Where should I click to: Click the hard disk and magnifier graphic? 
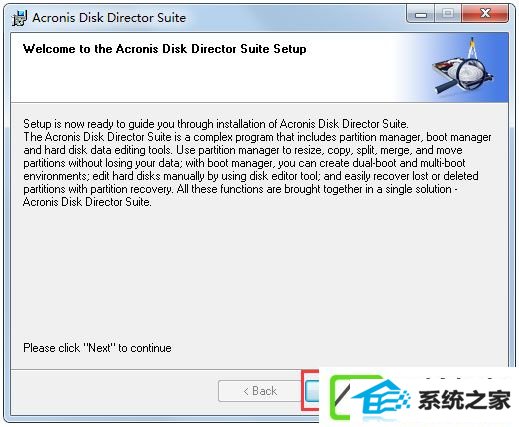(463, 73)
